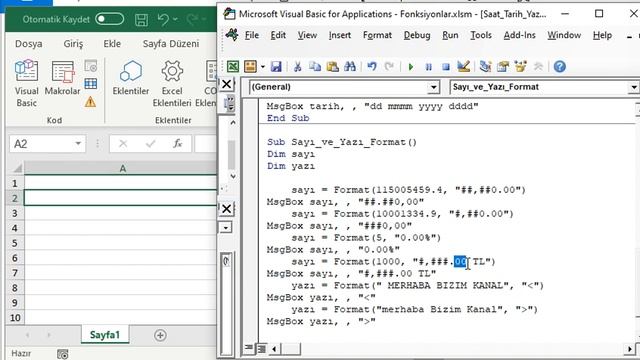
Task: Select Dosya tab in Excel
Action: pos(29,44)
